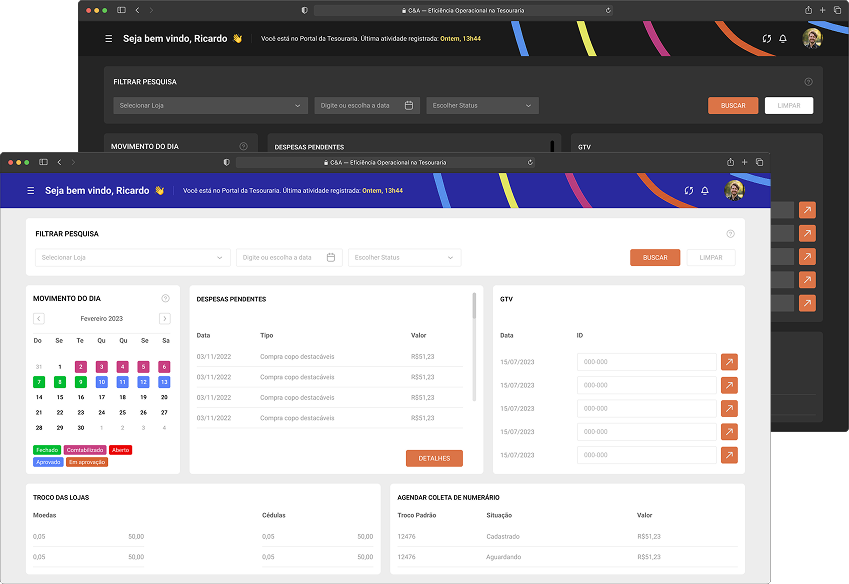Expand Escolher Status dropdown in dark window
The height and width of the screenshot is (584, 849).
(x=482, y=106)
